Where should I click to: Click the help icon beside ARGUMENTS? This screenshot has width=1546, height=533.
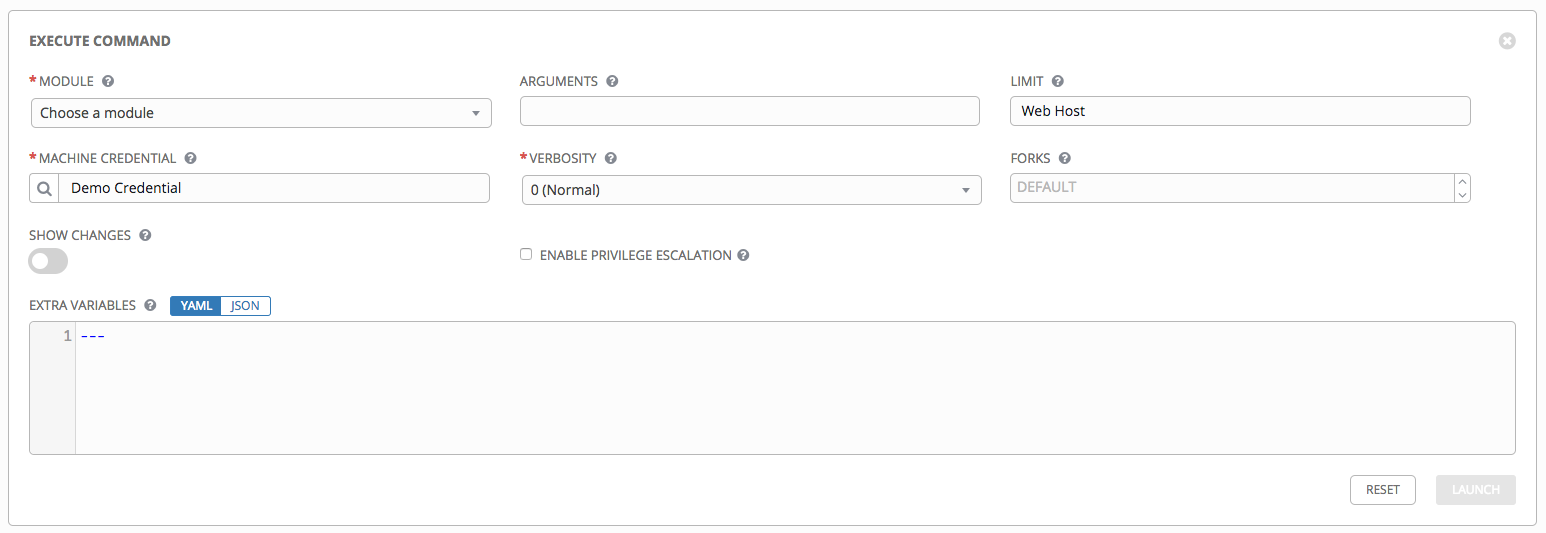(x=612, y=81)
